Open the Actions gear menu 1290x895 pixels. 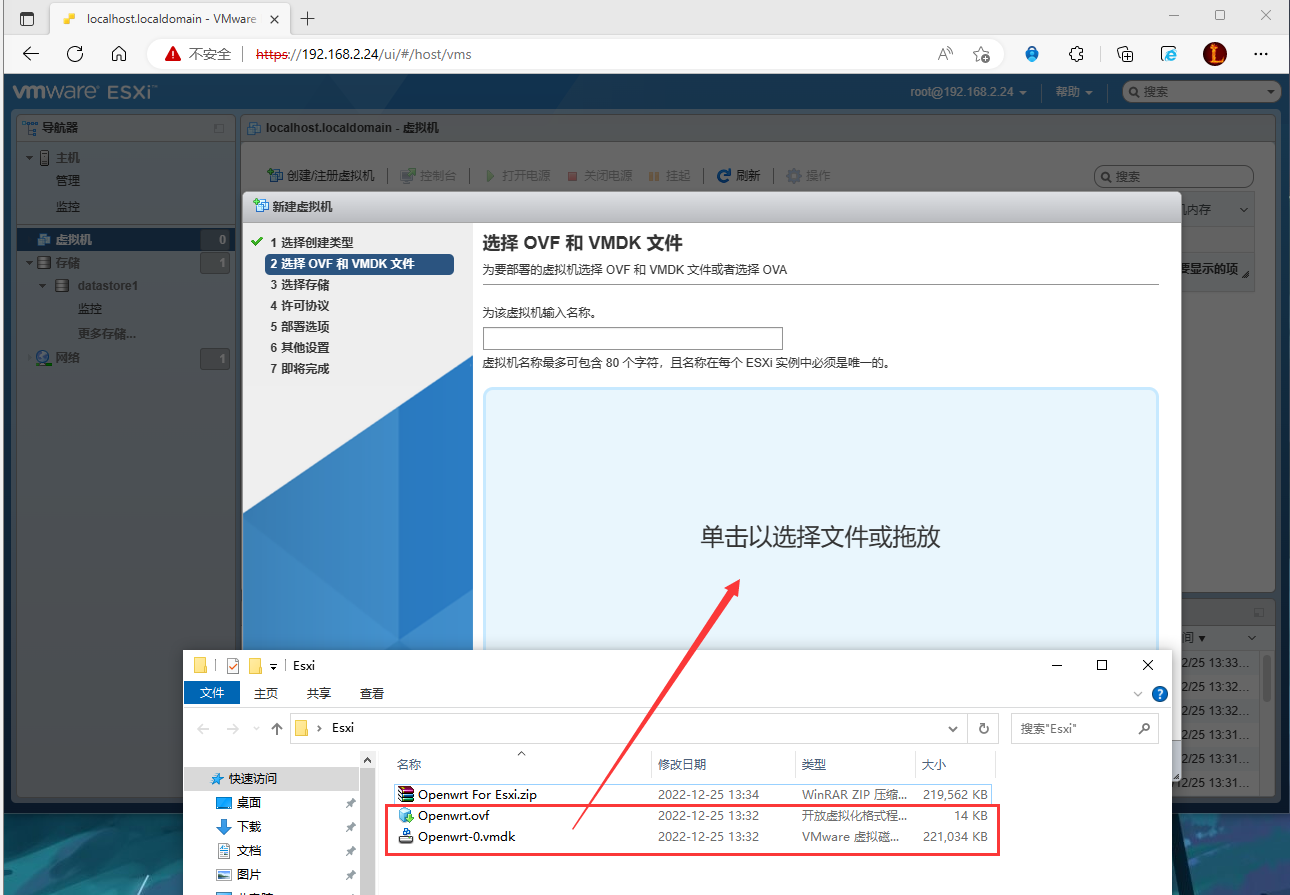(x=808, y=175)
